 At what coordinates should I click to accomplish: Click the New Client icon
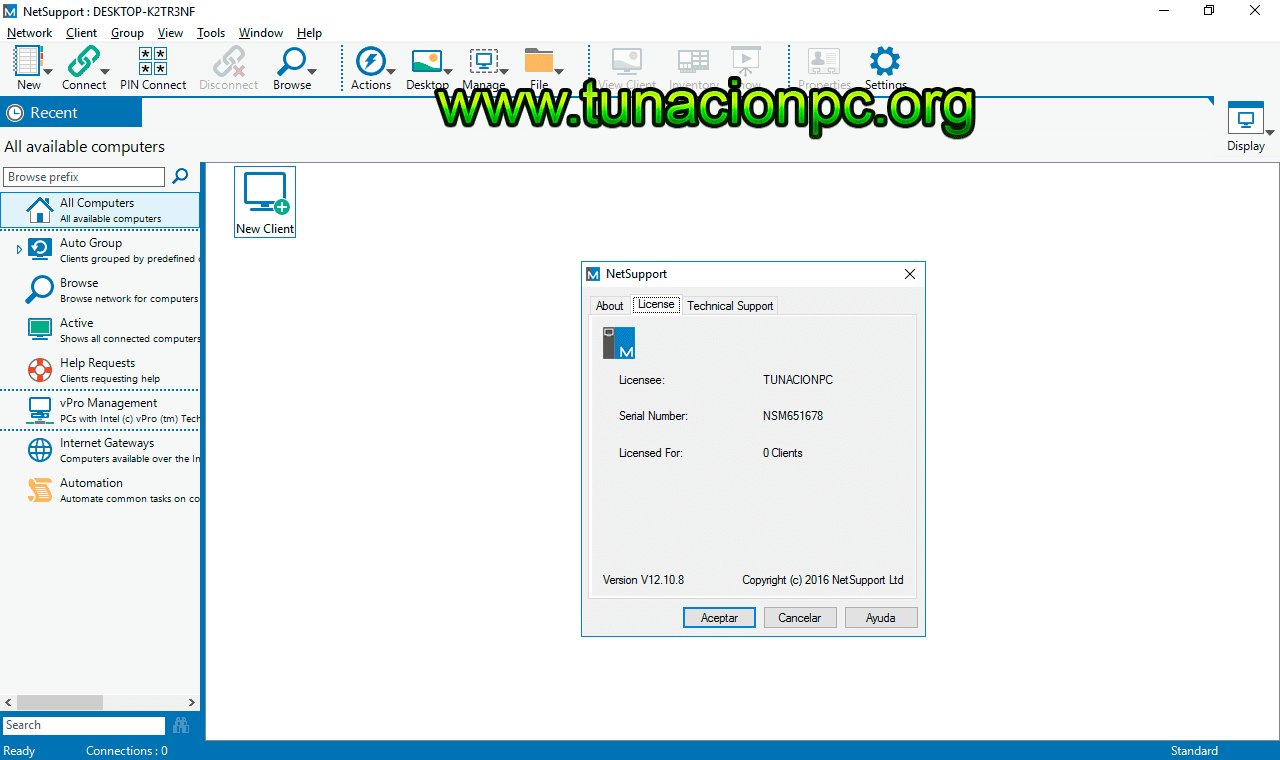[265, 201]
